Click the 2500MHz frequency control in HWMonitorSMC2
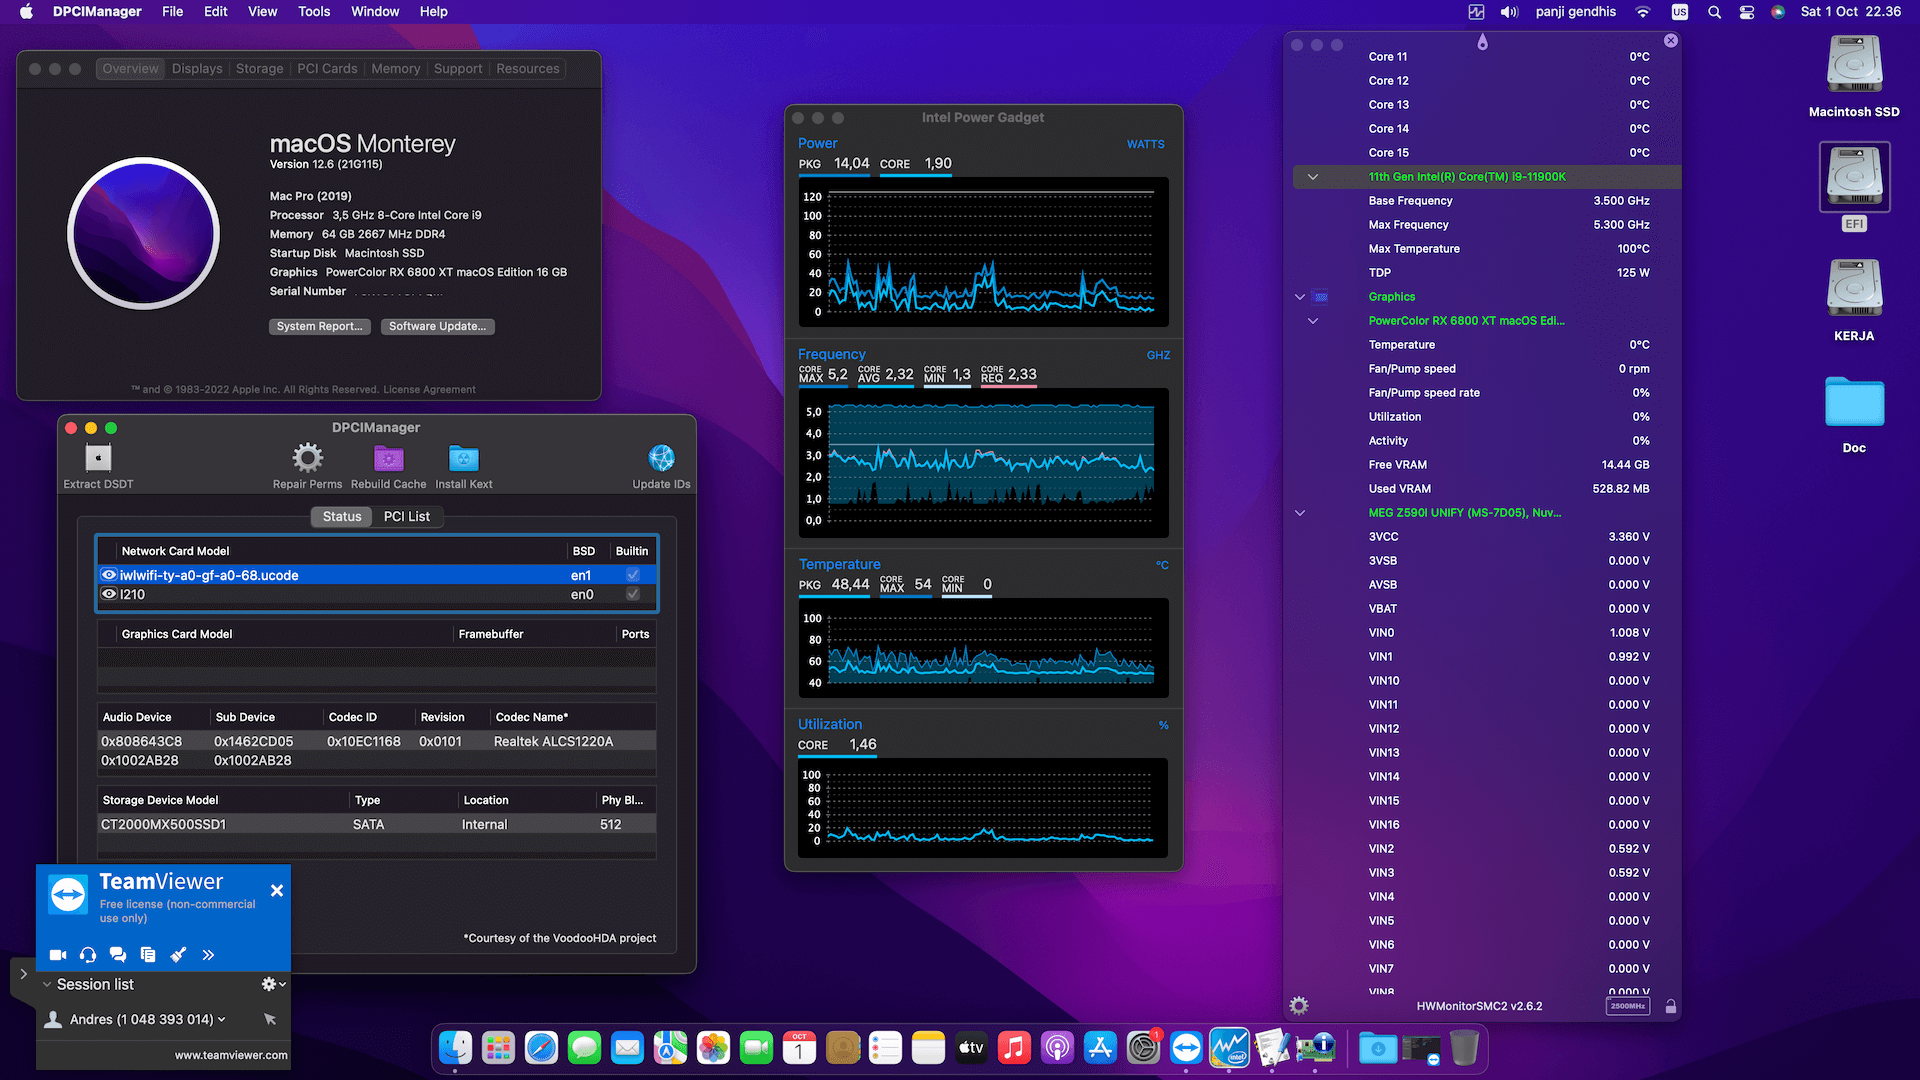 [x=1628, y=1005]
